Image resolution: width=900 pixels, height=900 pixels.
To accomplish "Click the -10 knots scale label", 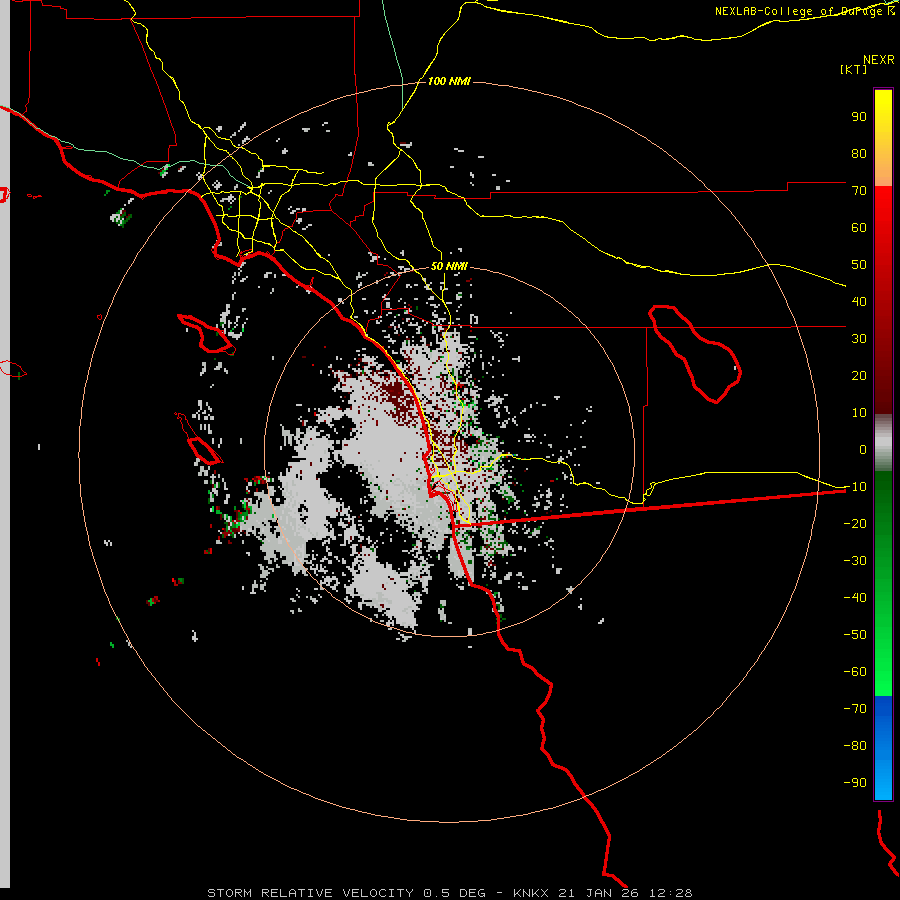I will (855, 487).
